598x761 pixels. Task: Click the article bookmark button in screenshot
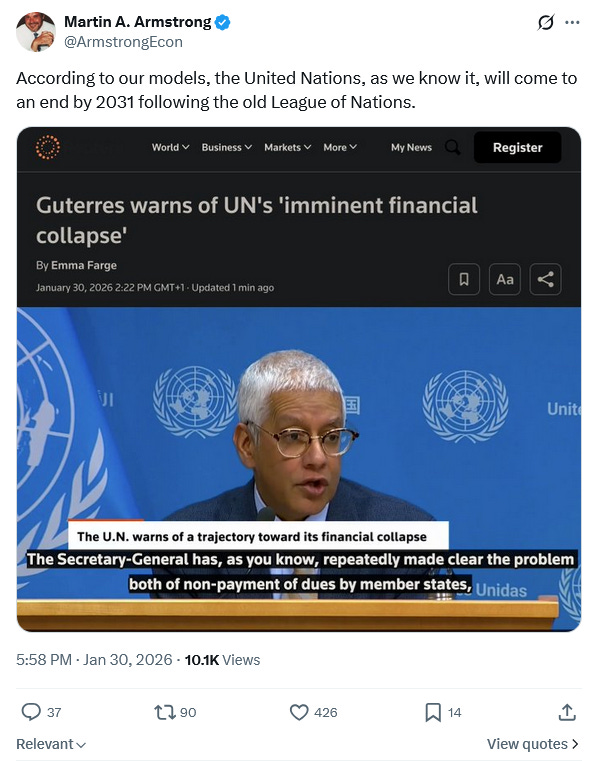(x=464, y=279)
